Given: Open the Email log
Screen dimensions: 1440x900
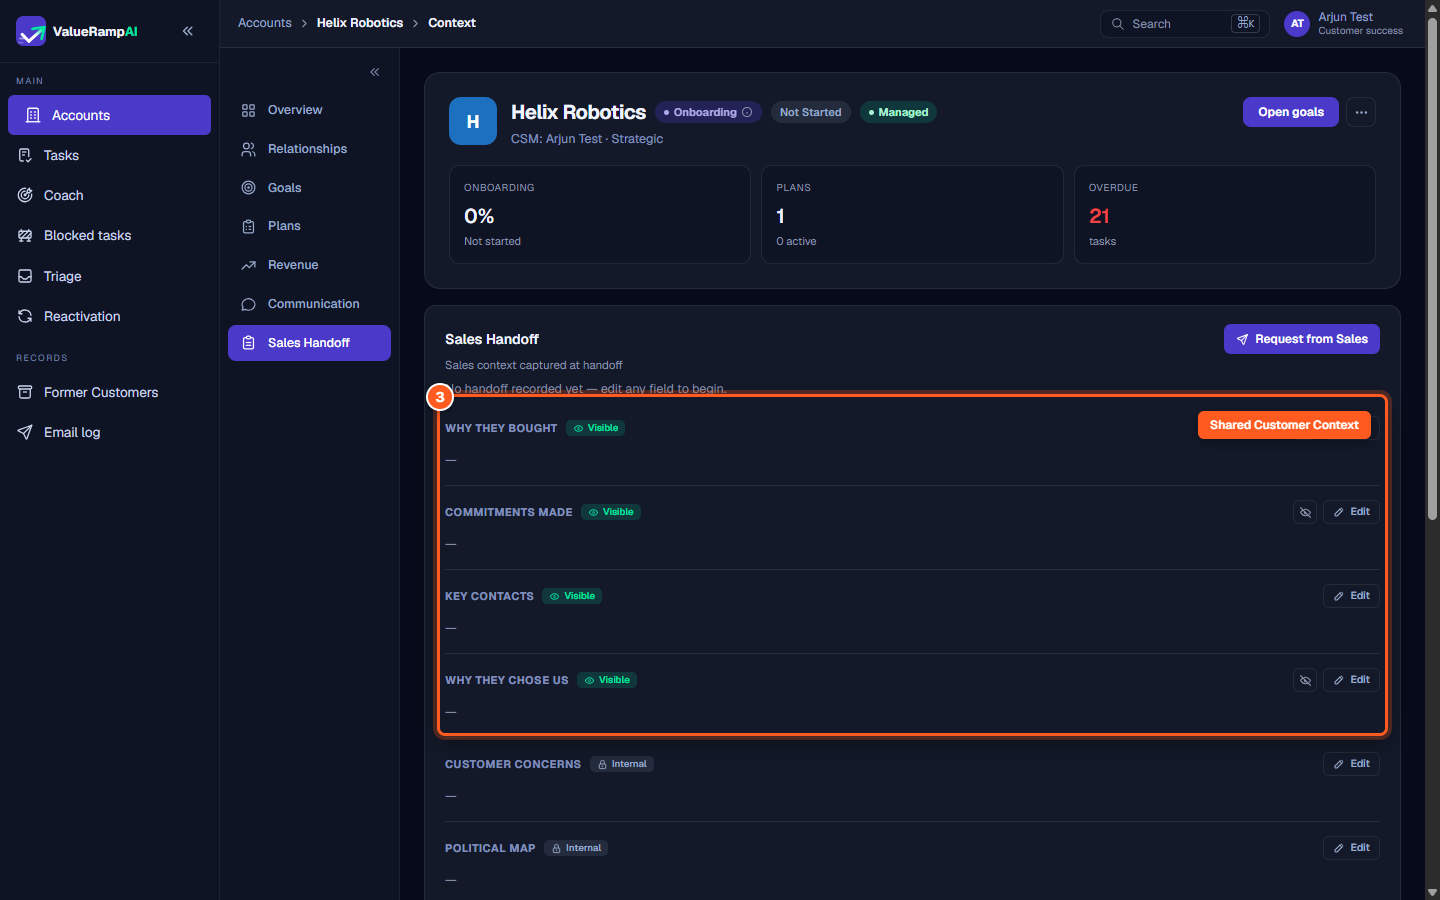Looking at the screenshot, I should point(109,432).
